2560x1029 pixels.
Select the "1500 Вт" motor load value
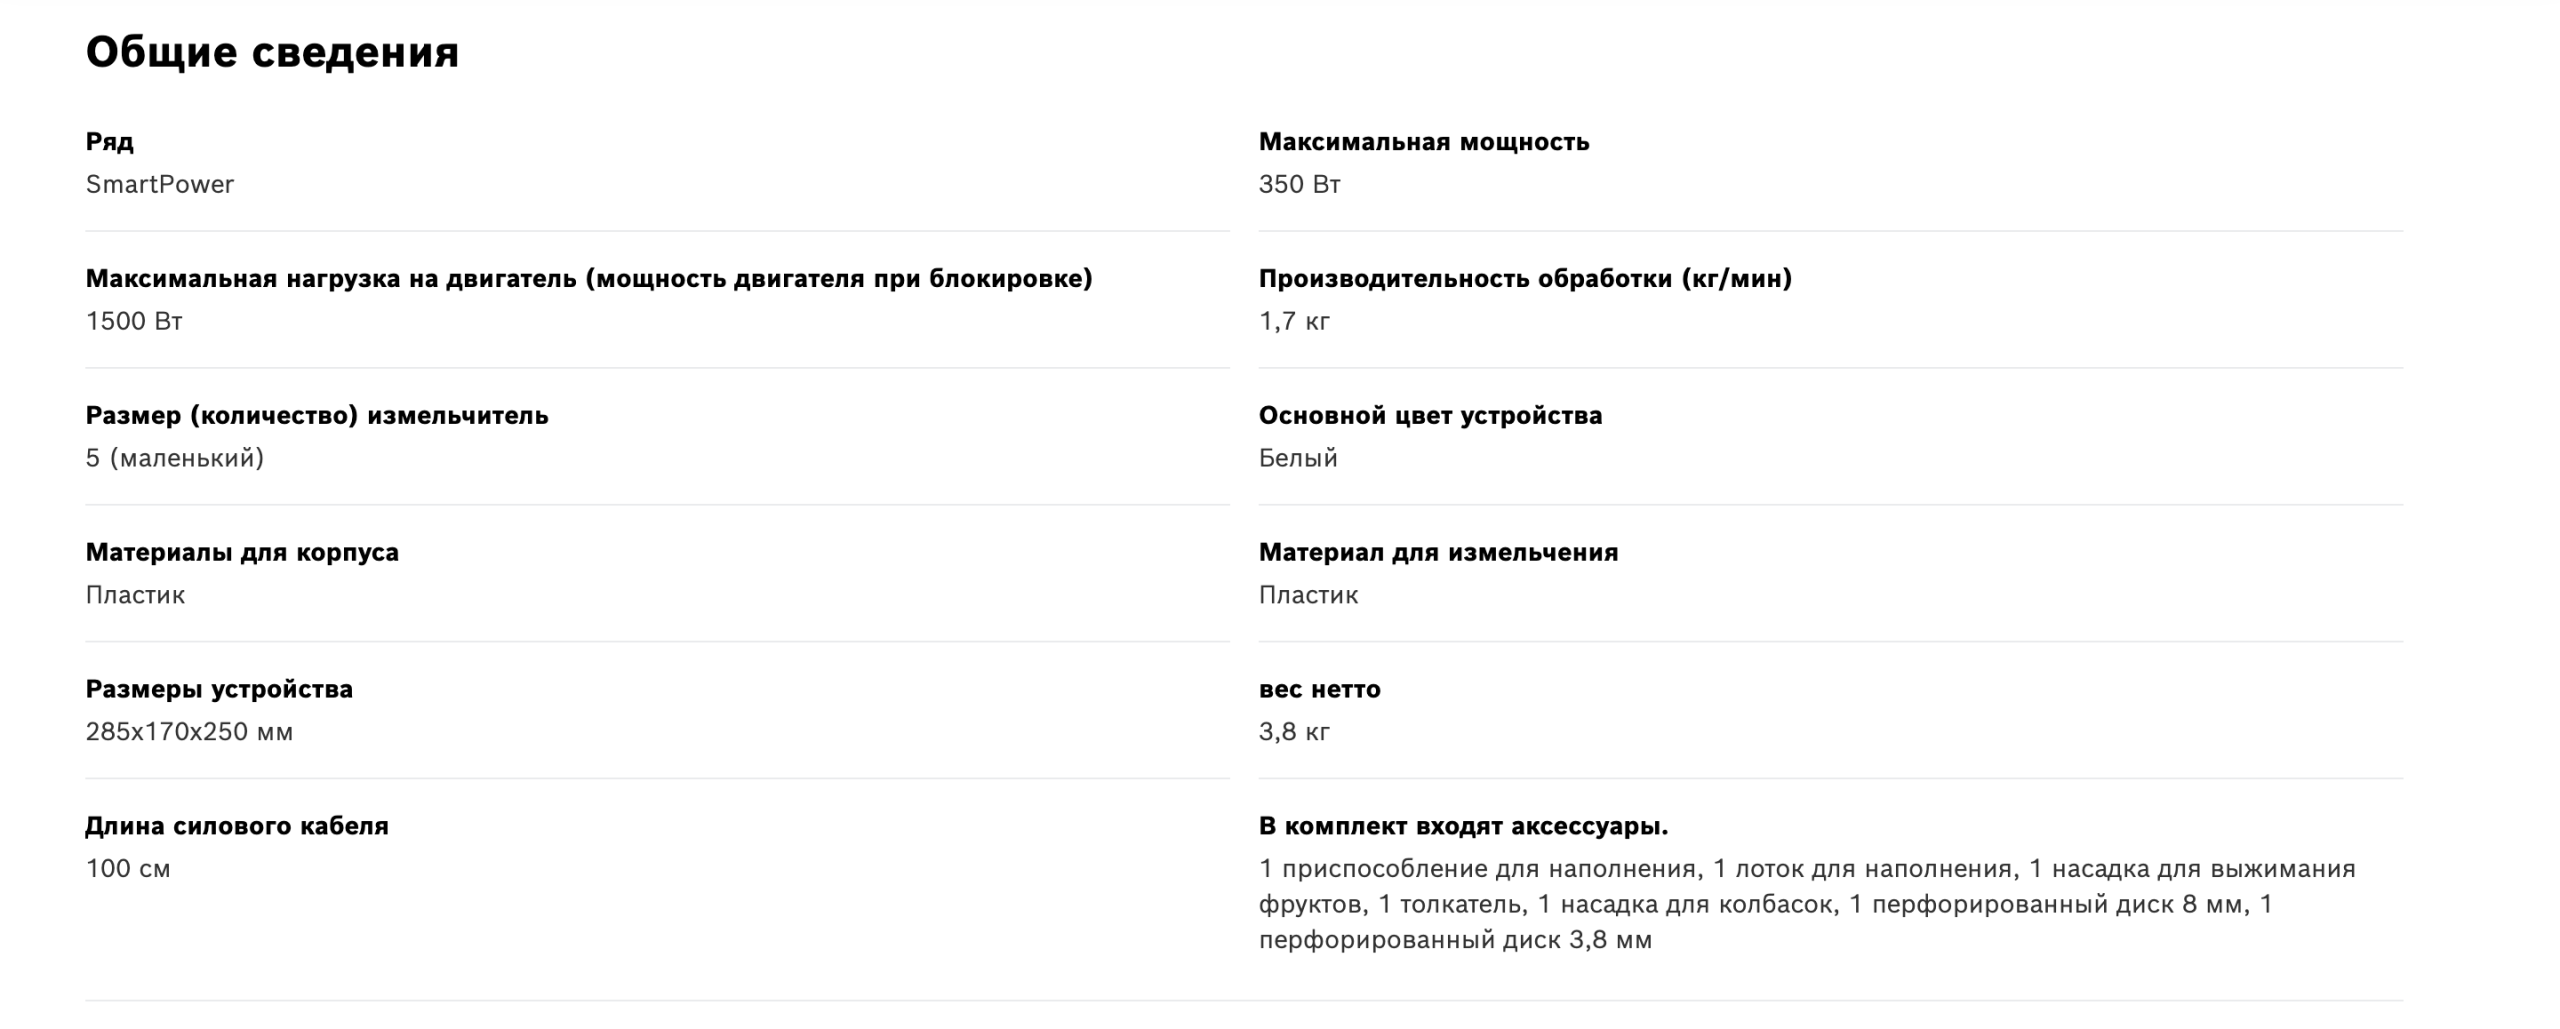point(134,322)
